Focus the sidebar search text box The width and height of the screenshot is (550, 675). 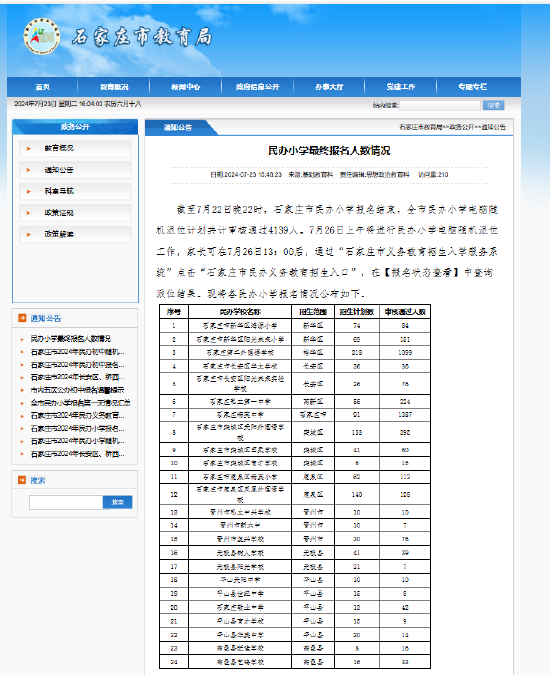coord(66,502)
